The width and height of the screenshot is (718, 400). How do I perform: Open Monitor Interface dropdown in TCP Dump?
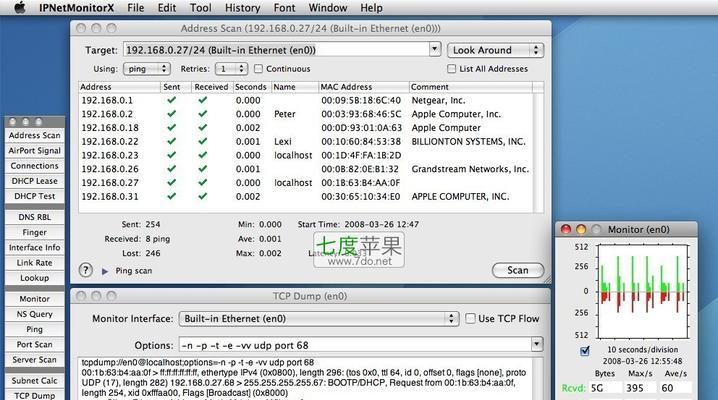(x=319, y=319)
